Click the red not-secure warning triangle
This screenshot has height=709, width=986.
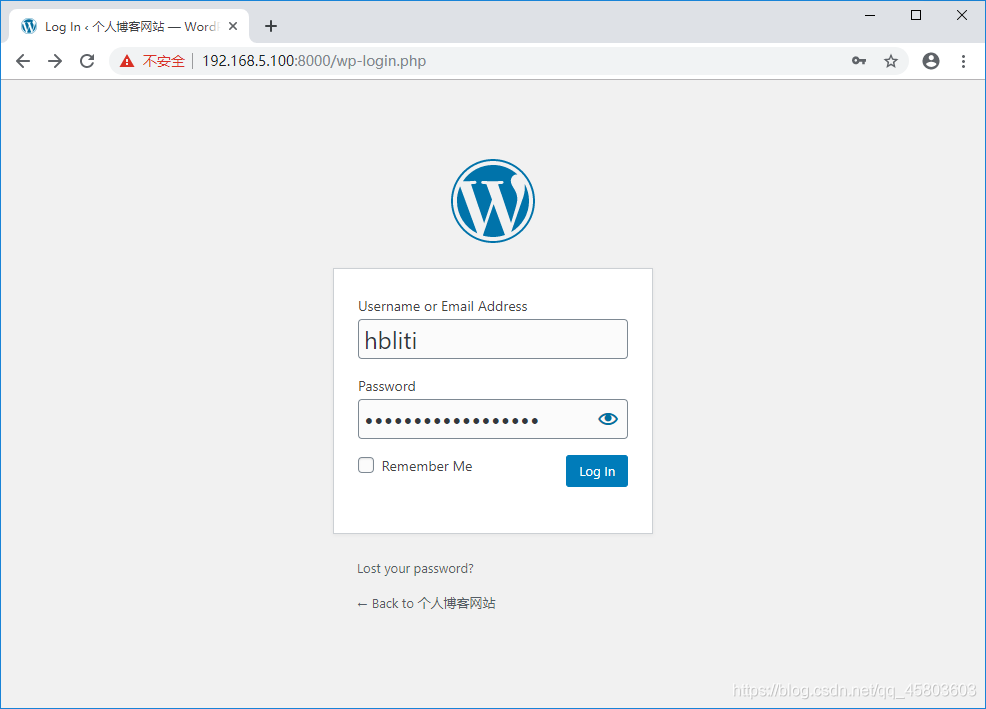[127, 61]
